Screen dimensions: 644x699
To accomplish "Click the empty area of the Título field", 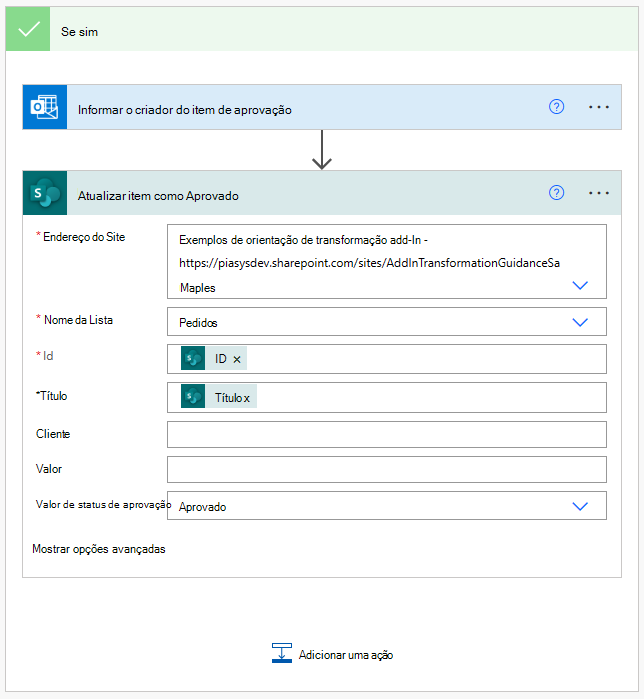I will pos(430,397).
